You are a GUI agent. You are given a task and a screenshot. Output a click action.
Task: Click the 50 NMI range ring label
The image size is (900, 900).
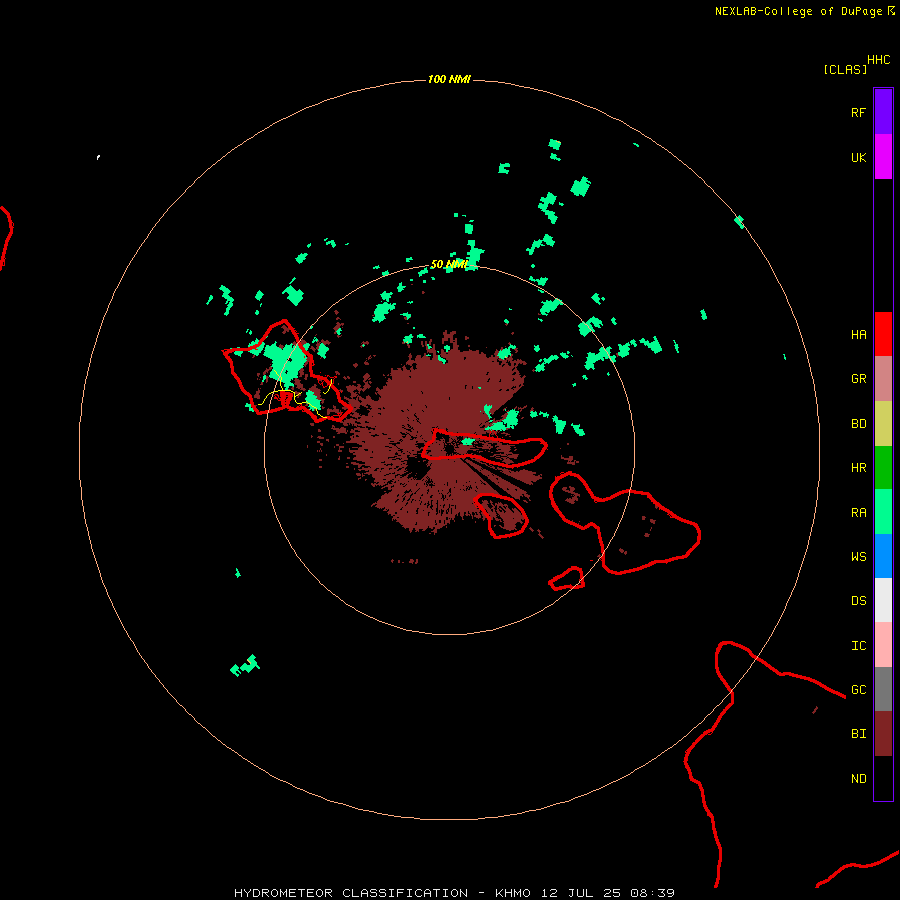[449, 264]
